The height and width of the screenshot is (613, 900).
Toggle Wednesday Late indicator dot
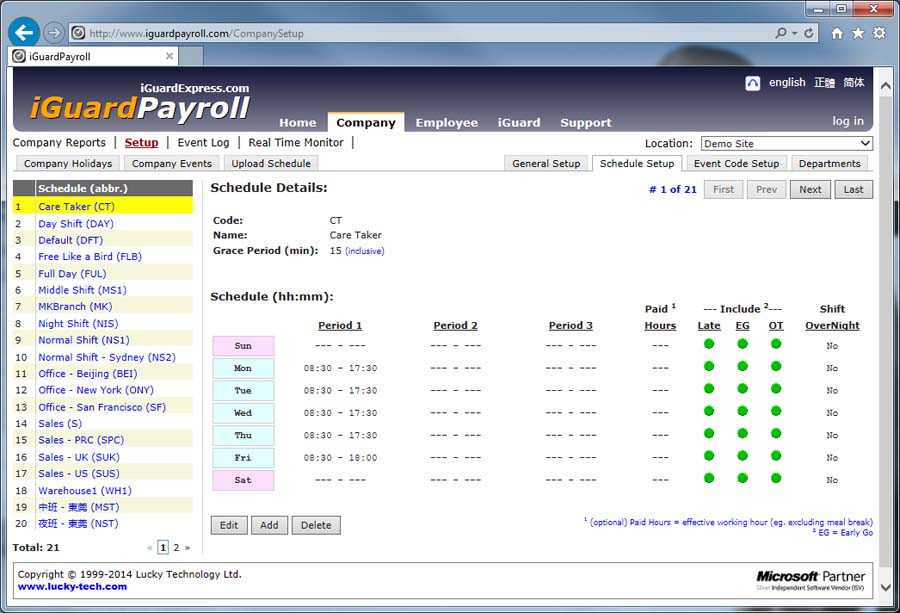pos(709,411)
